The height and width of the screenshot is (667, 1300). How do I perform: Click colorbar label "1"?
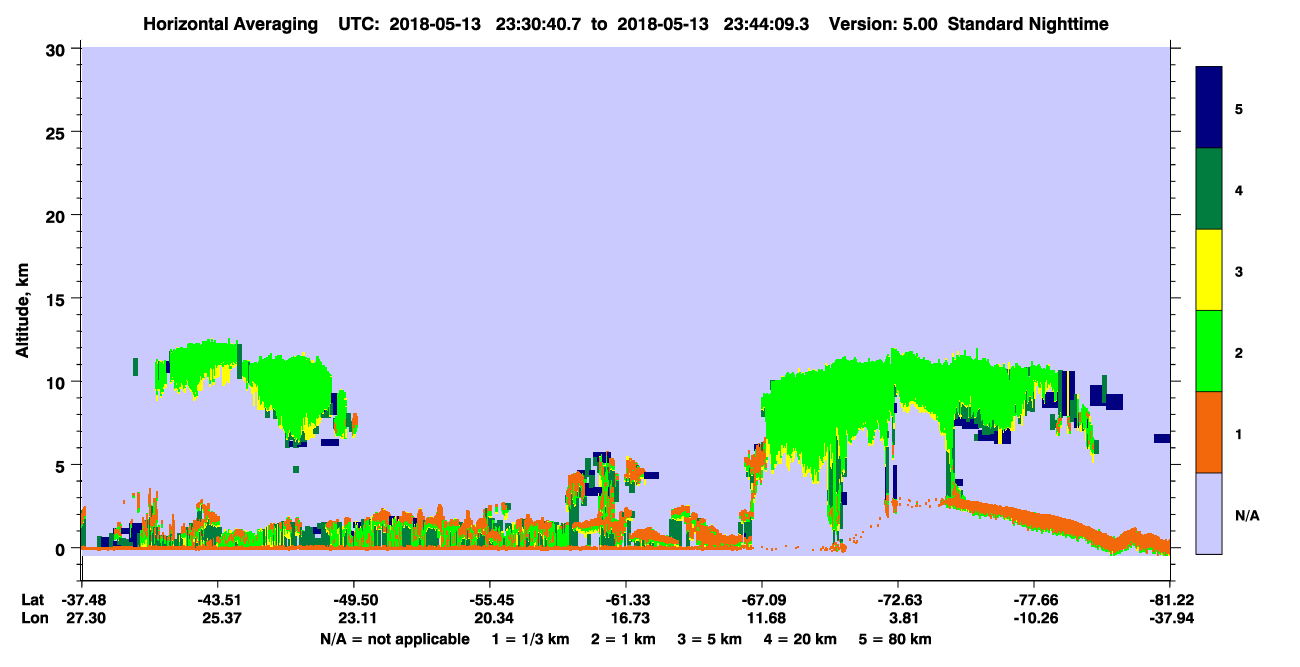click(1239, 432)
